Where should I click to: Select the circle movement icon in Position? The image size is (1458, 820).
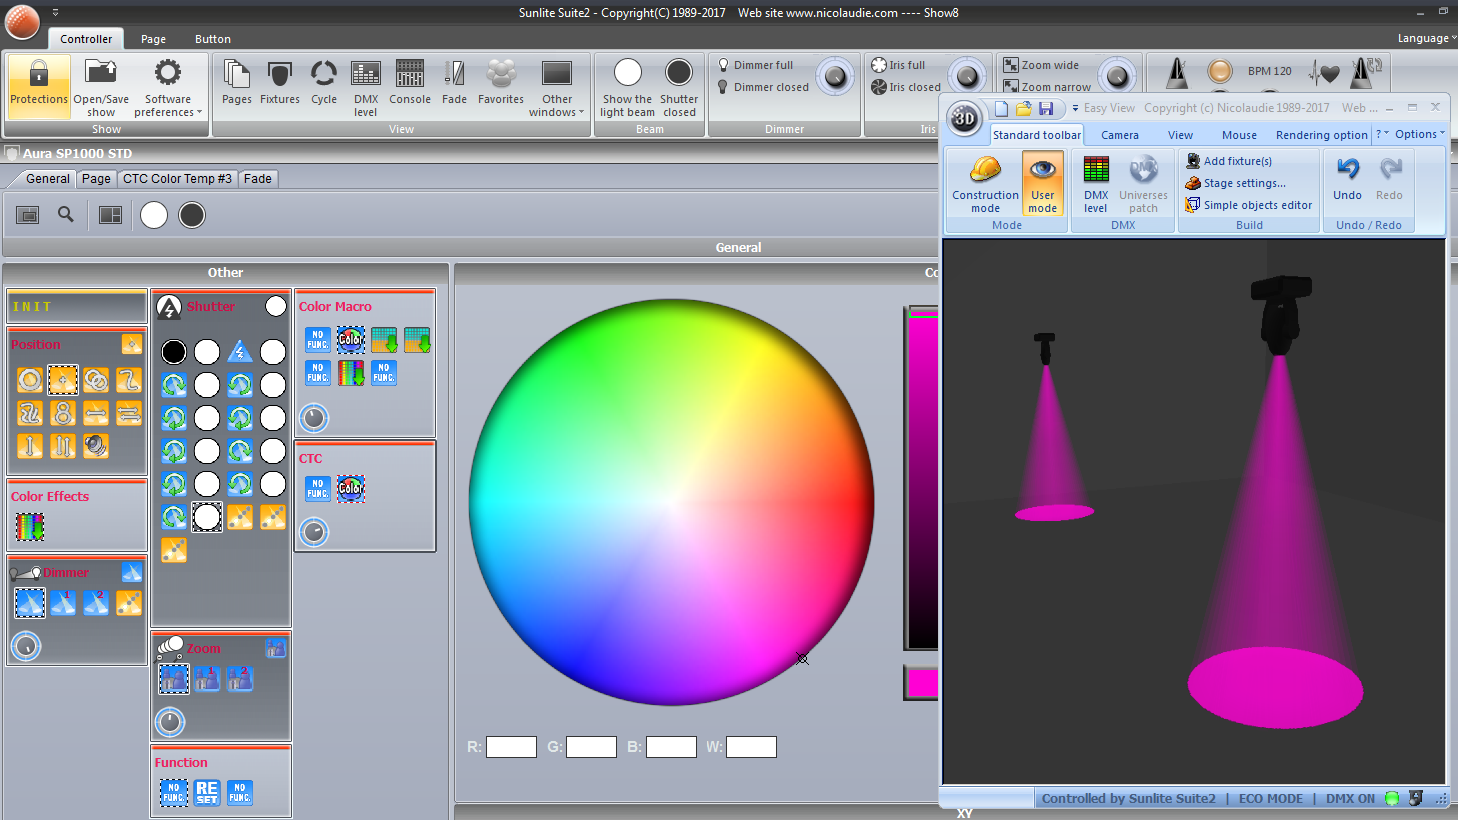click(x=30, y=380)
